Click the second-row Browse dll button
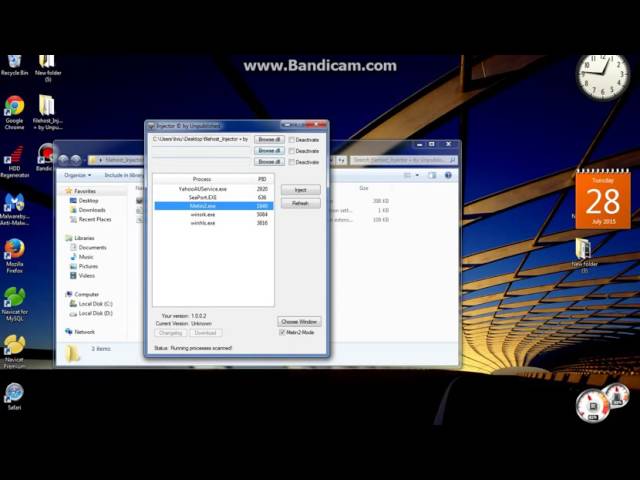Screen dimensions: 640x480 (269, 151)
